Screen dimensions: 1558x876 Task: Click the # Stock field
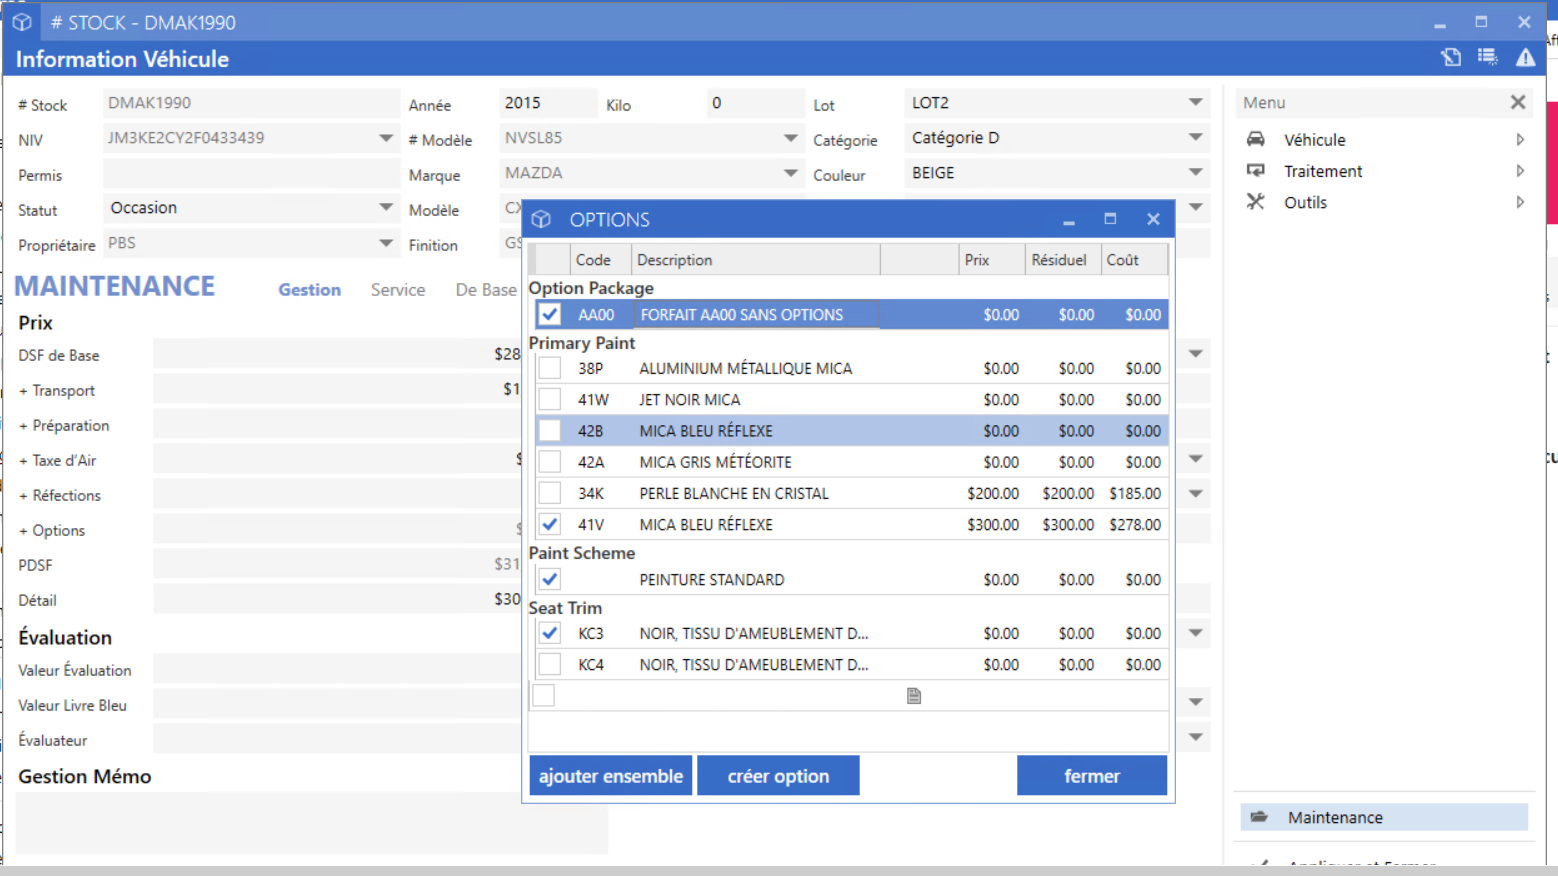pos(251,103)
